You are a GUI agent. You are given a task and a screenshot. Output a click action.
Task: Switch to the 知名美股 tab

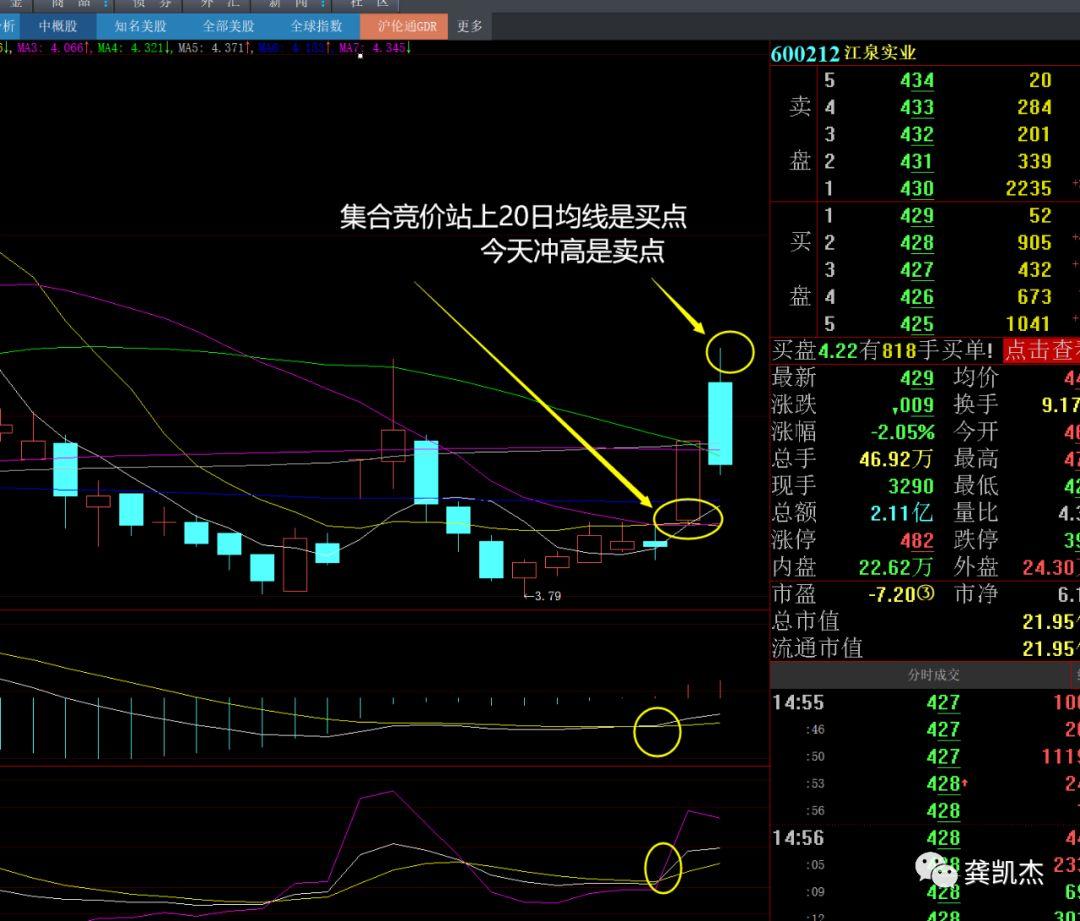point(141,26)
